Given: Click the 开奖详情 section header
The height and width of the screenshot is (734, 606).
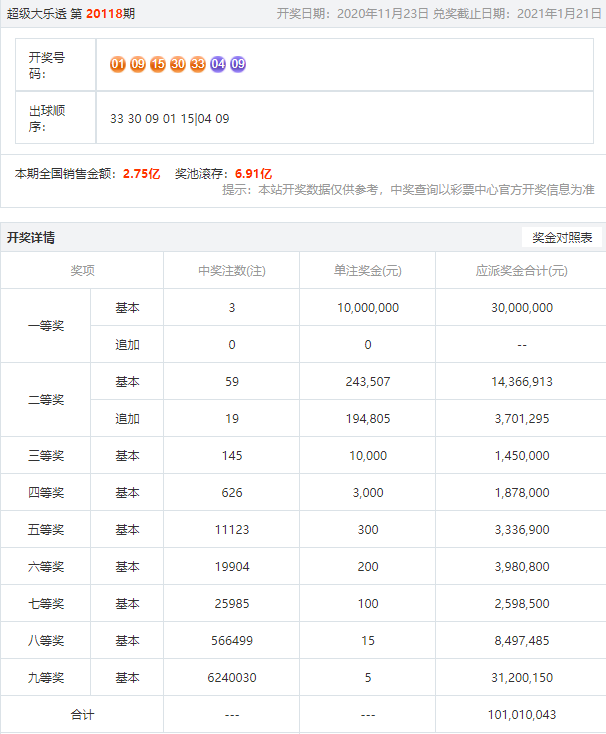Looking at the screenshot, I should point(31,238).
